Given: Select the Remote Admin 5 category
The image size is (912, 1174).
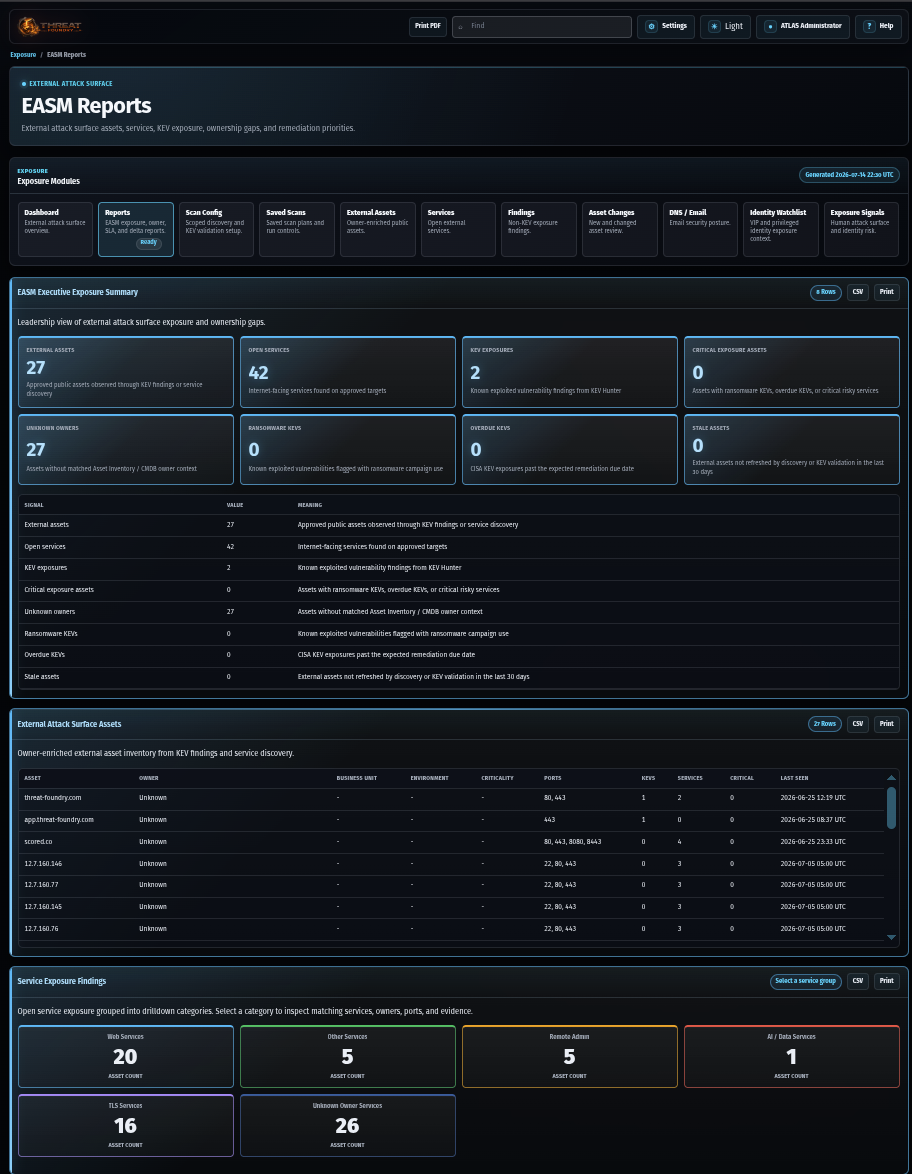Looking at the screenshot, I should pyautogui.click(x=570, y=1056).
